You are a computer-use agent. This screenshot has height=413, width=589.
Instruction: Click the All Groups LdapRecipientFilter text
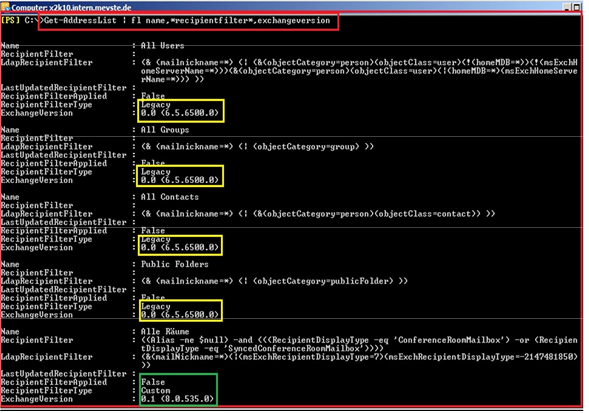[257, 147]
